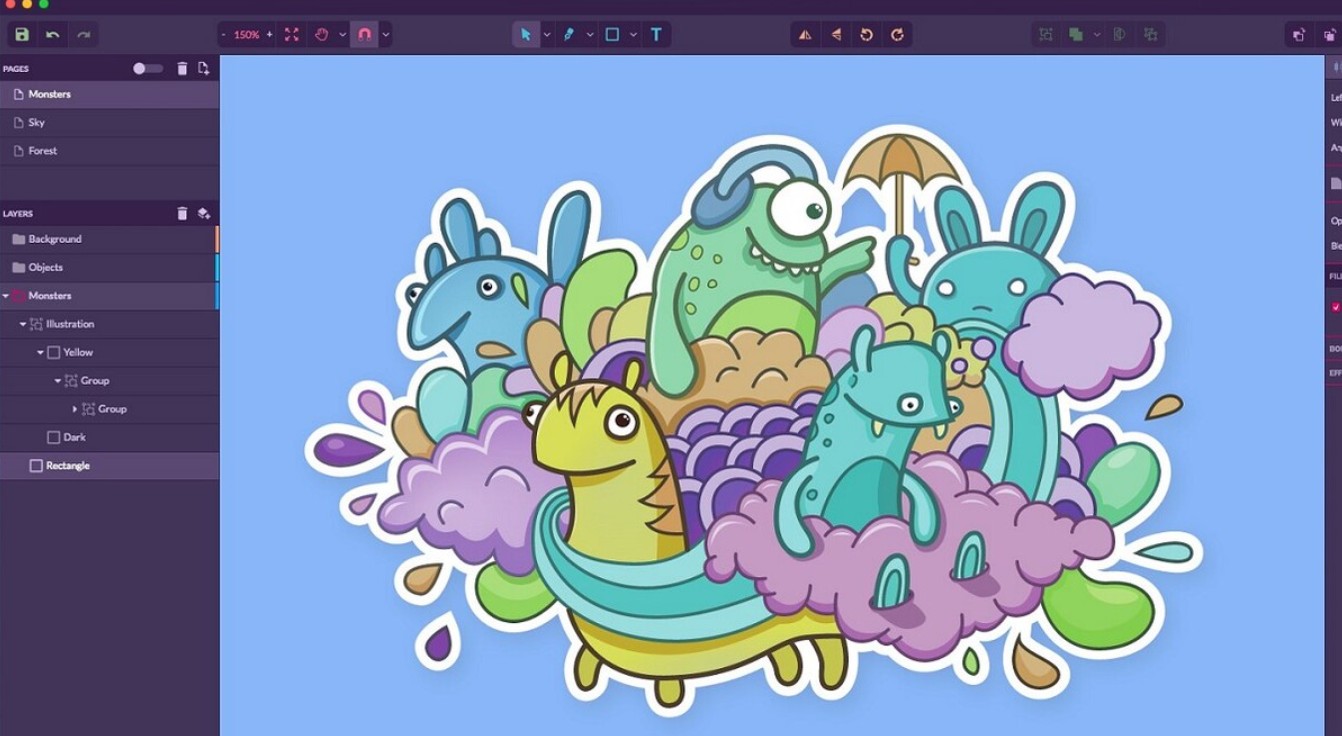Viewport: 1342px width, 736px height.
Task: Expand the nested inner Group
Action: pos(74,409)
